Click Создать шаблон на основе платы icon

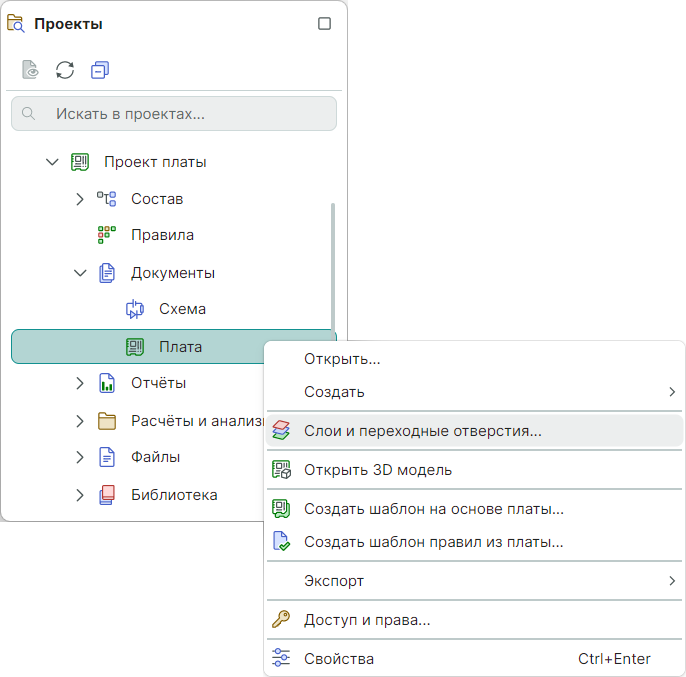click(x=281, y=509)
